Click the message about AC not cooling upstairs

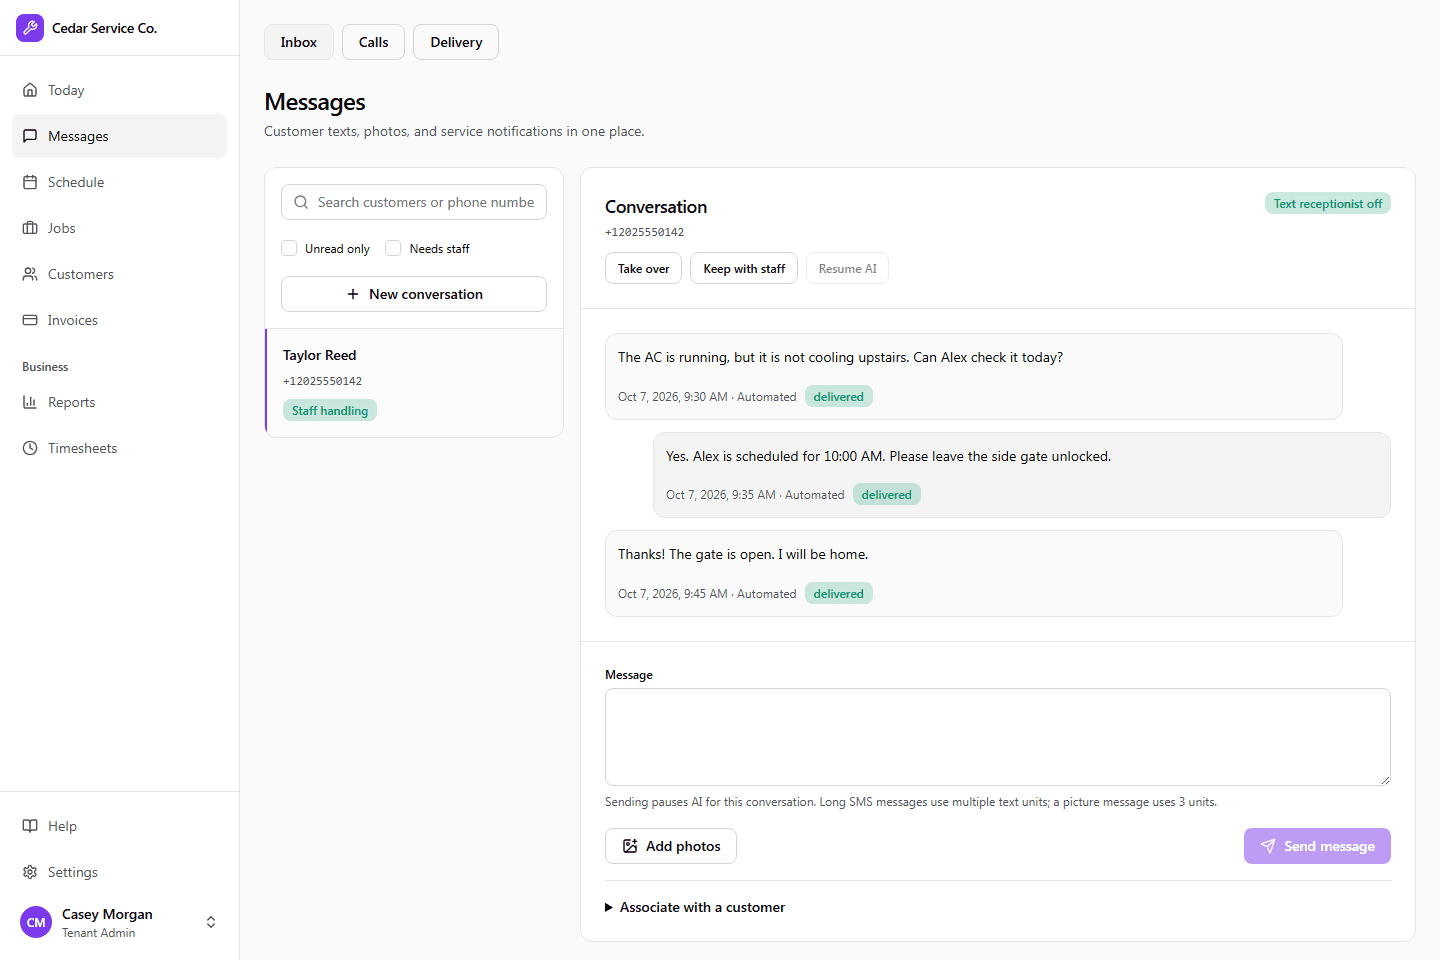pyautogui.click(x=974, y=376)
